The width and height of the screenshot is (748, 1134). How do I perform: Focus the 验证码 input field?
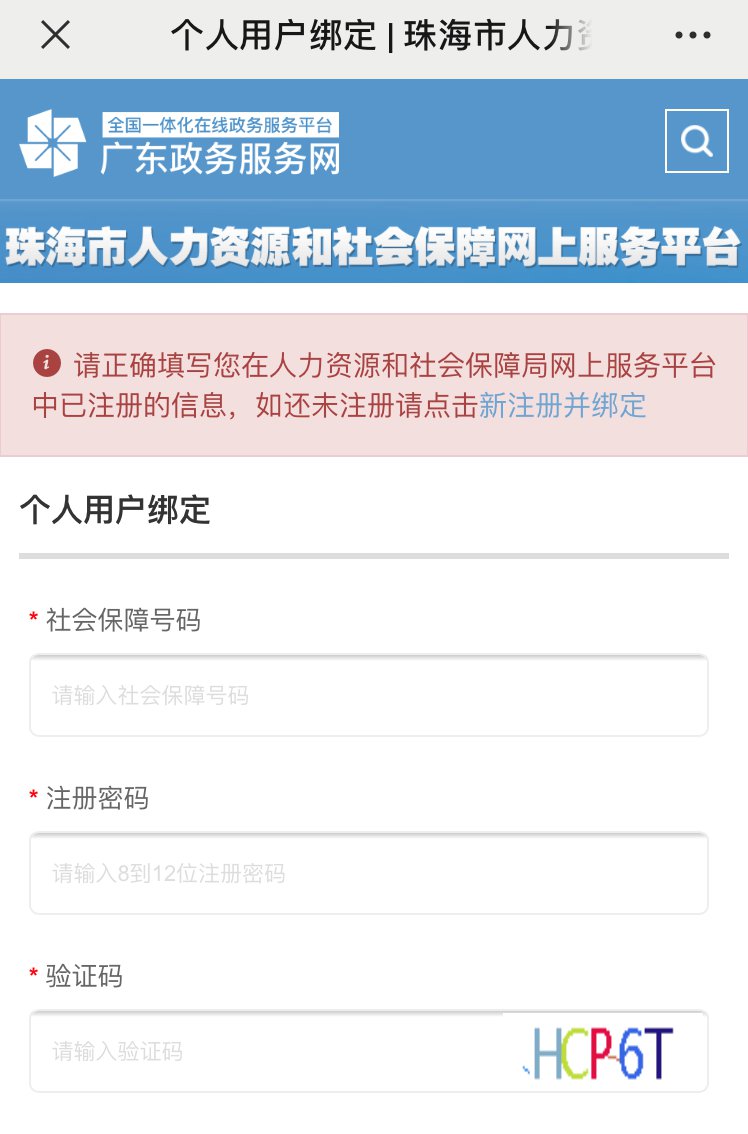click(x=265, y=1051)
